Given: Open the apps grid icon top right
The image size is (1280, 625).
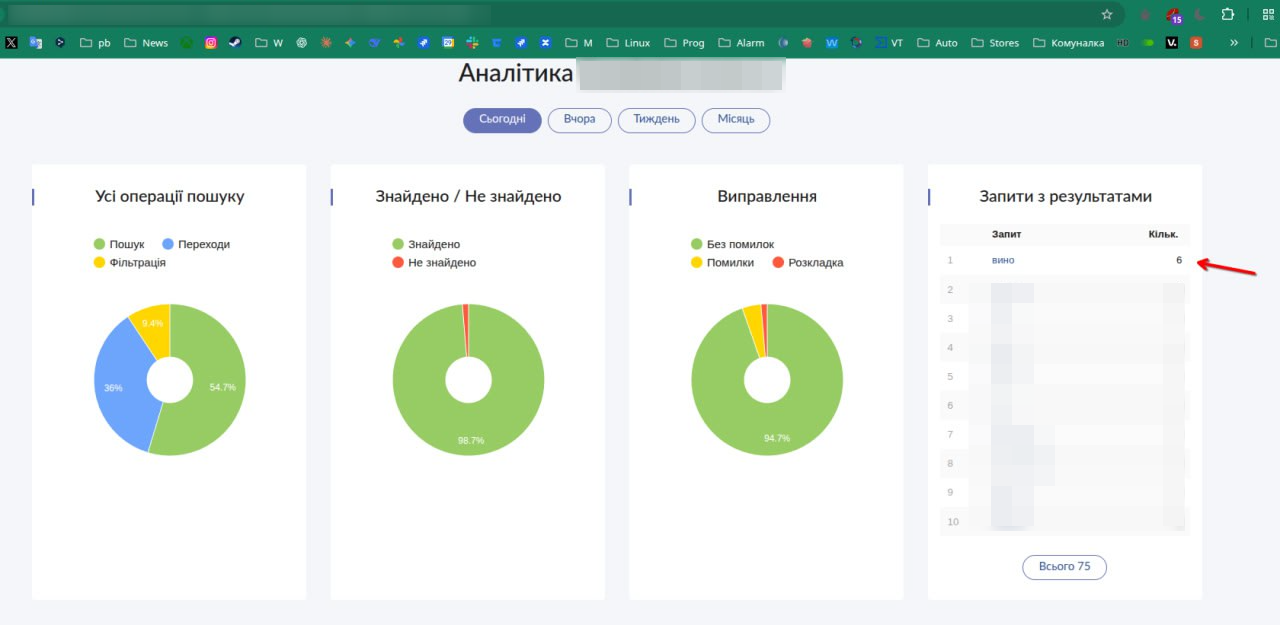Looking at the screenshot, I should pyautogui.click(x=1268, y=15).
